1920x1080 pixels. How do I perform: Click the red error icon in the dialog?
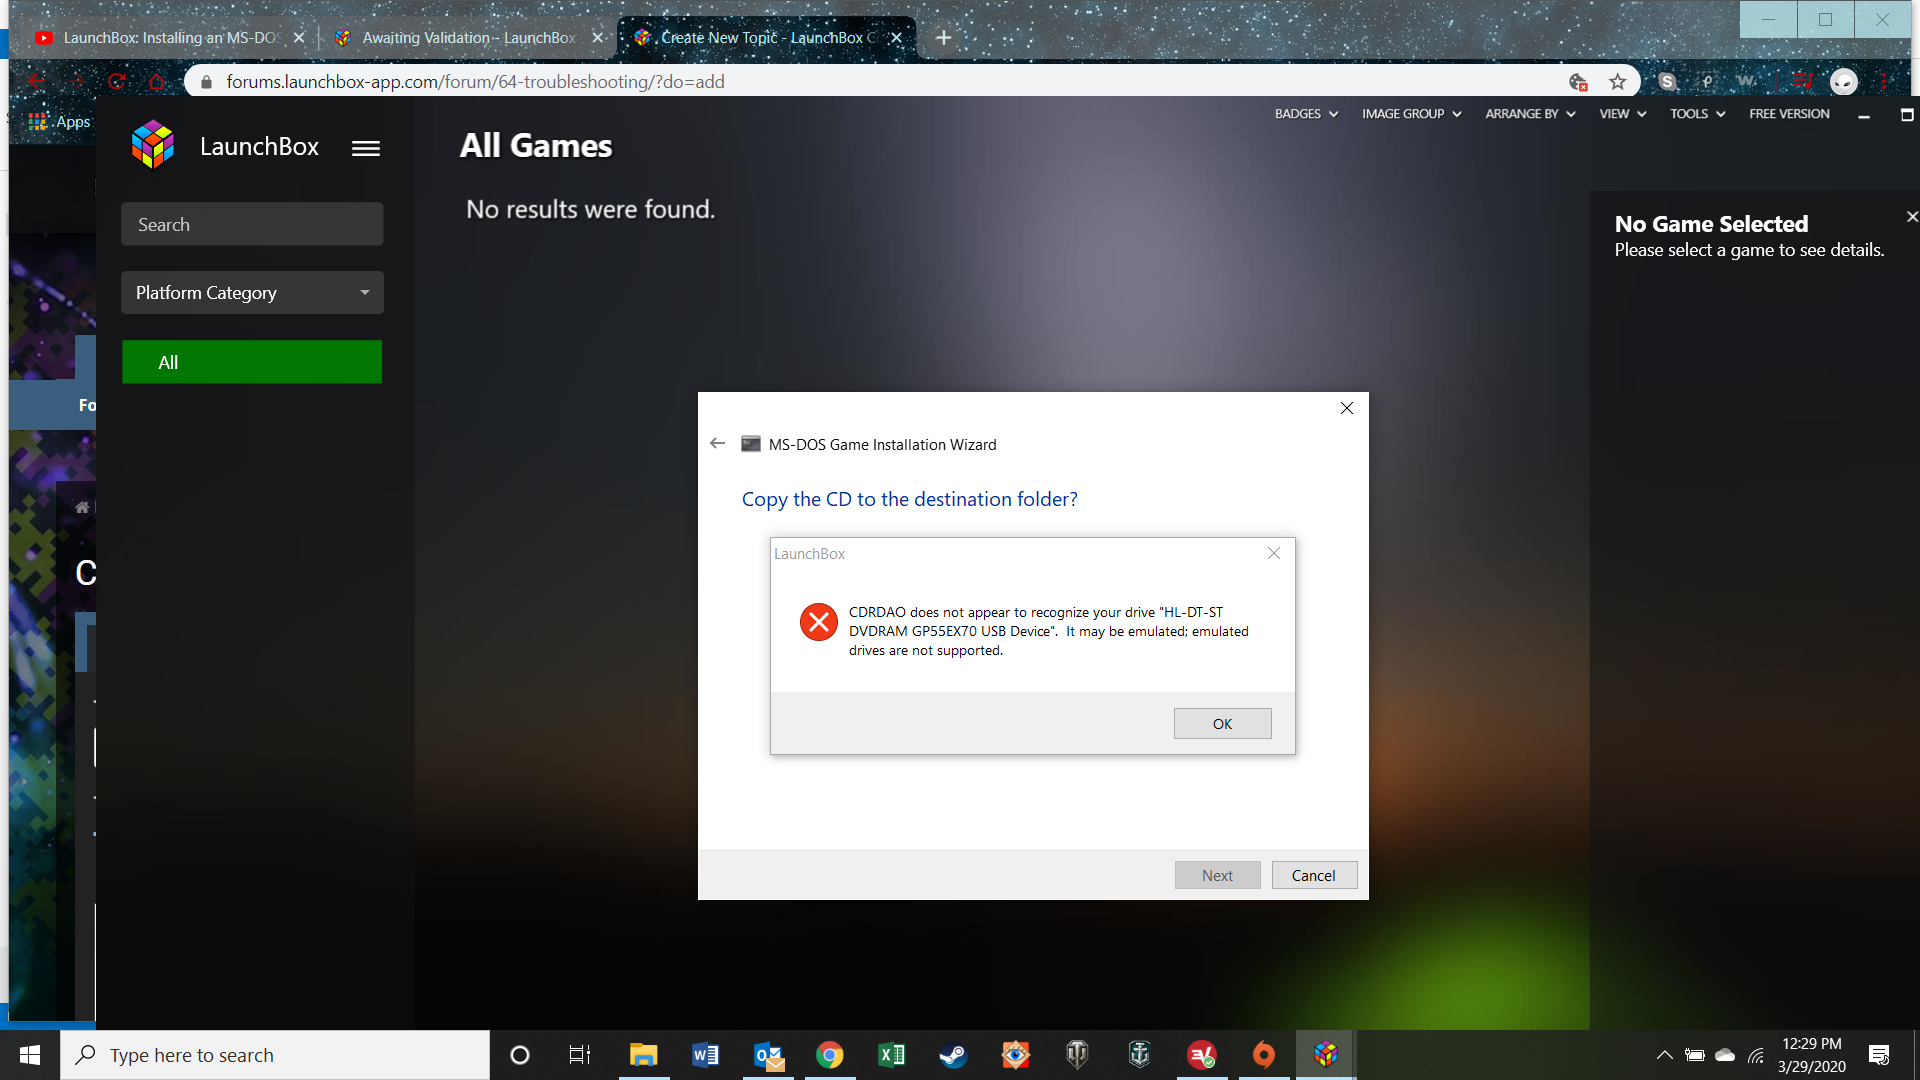pos(819,622)
